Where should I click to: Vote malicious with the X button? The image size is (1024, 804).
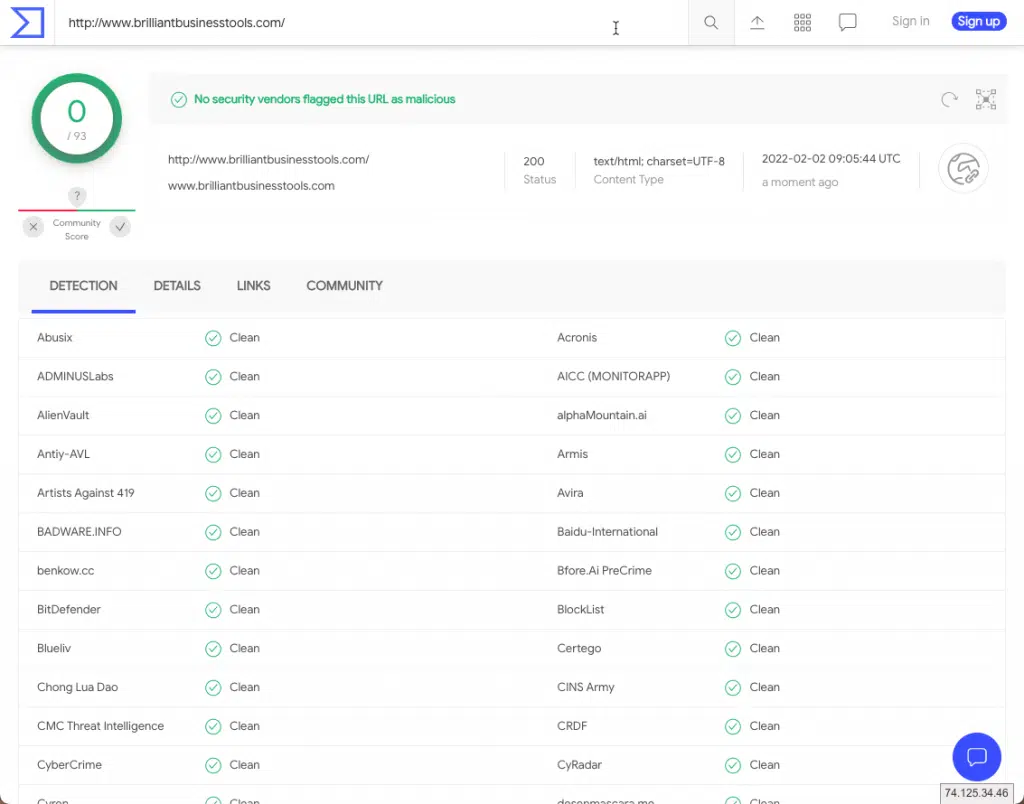tap(33, 227)
